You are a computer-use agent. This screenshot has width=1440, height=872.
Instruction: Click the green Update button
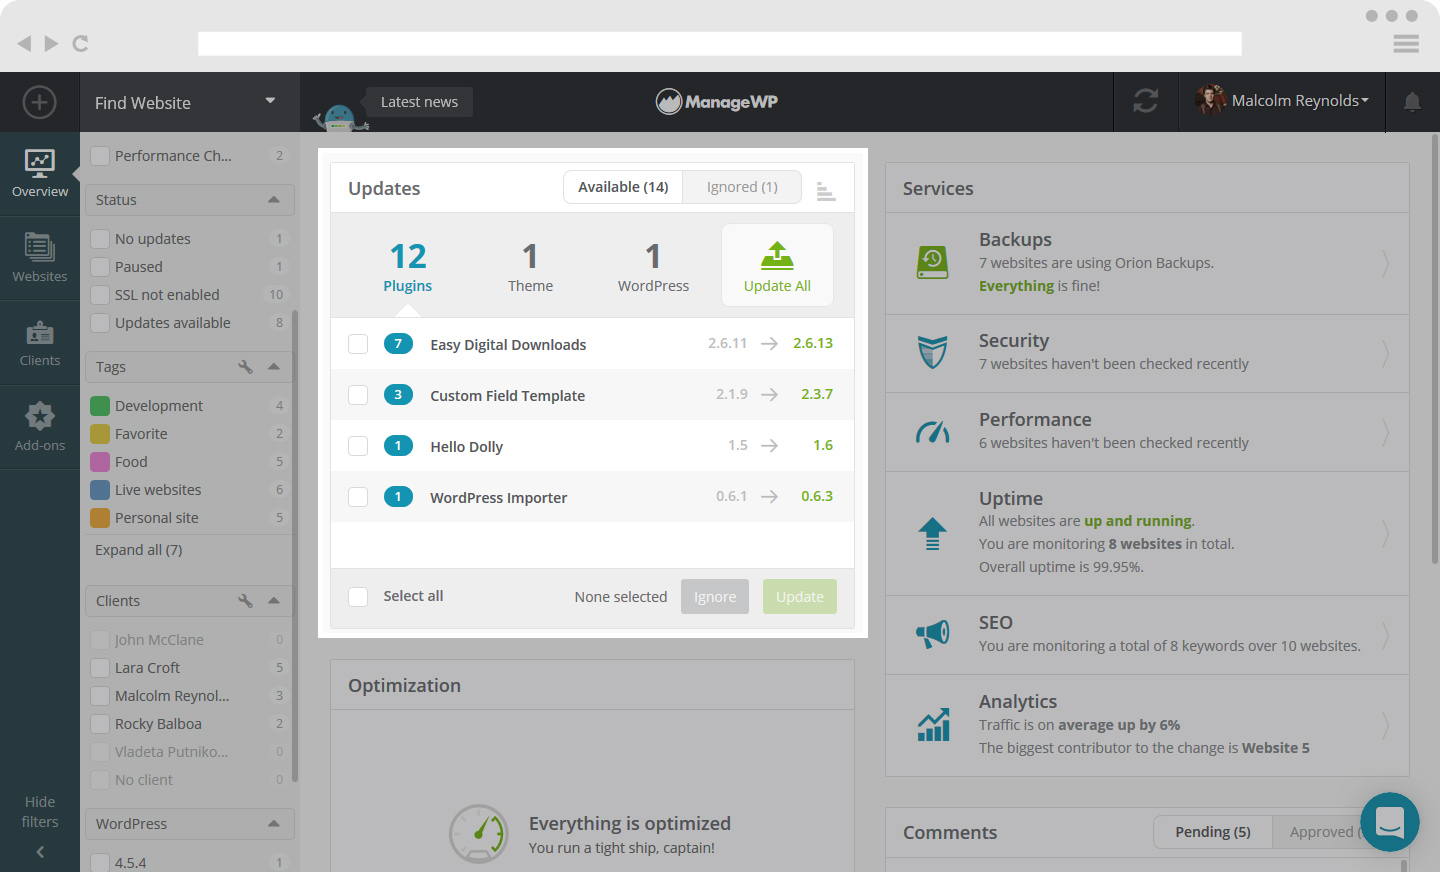pyautogui.click(x=800, y=597)
